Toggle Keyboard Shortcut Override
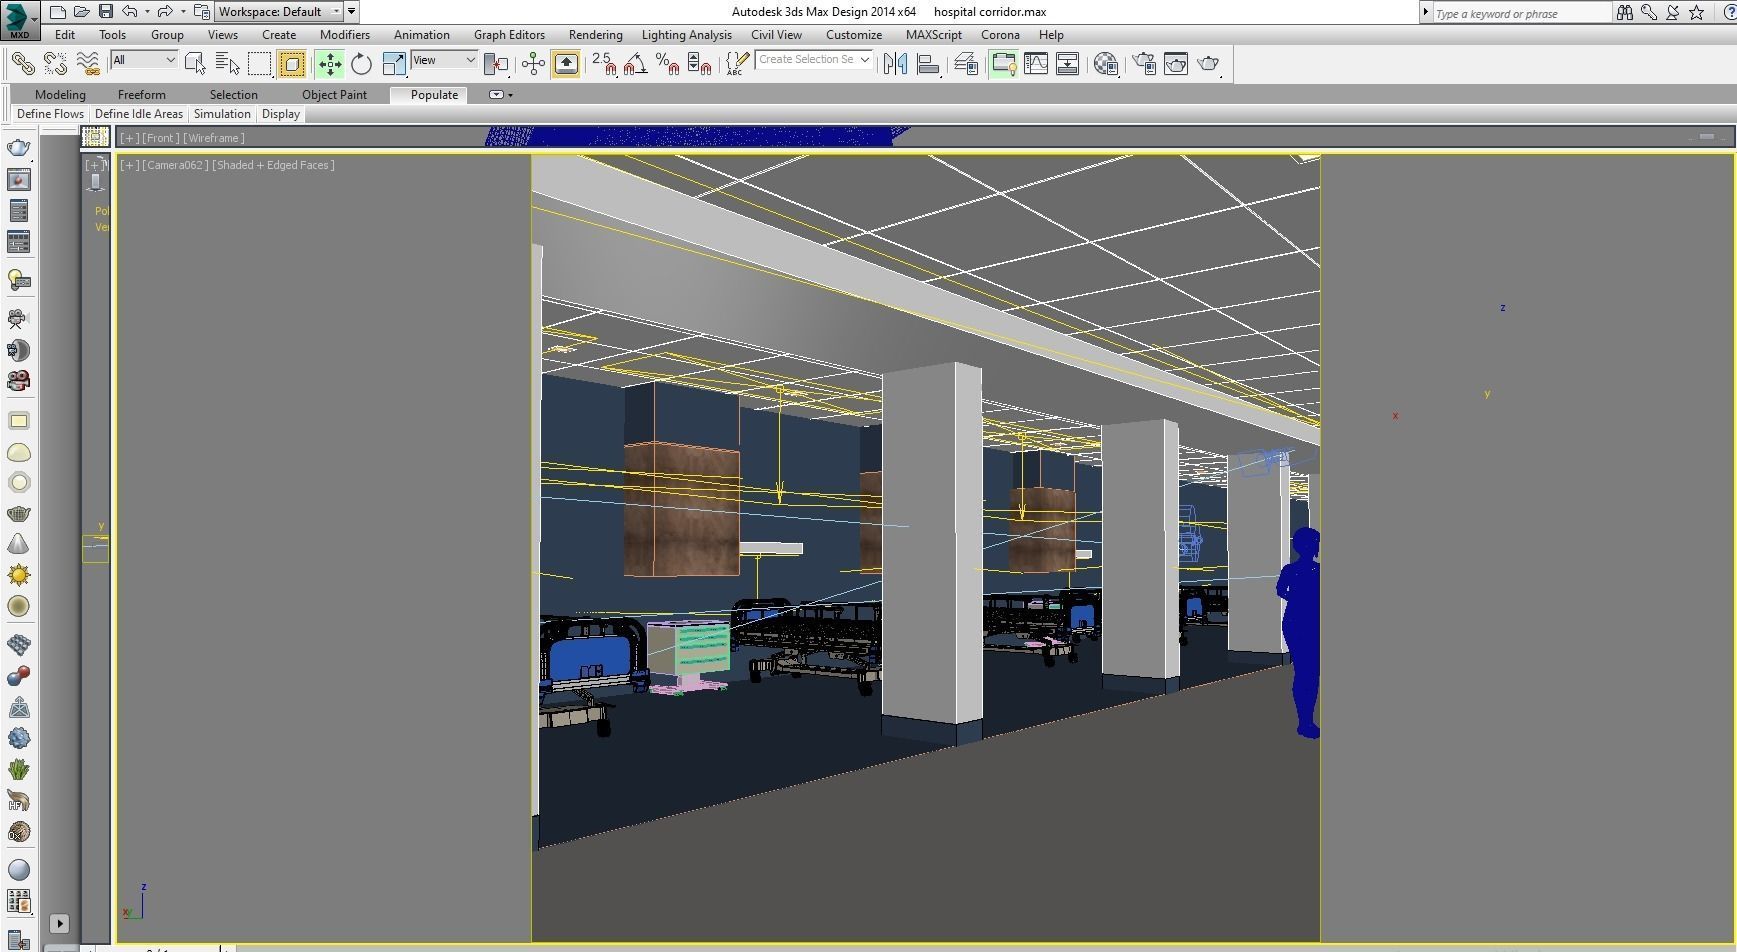 point(566,64)
